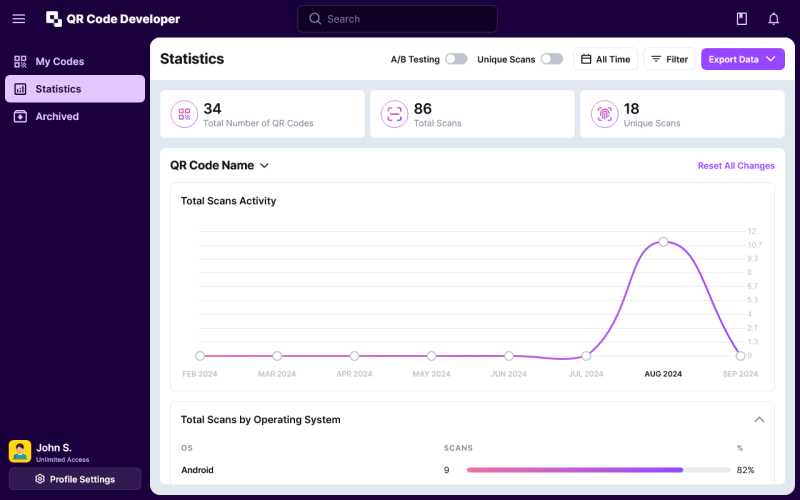
Task: Open the Archived section in sidebar
Action: click(x=57, y=116)
